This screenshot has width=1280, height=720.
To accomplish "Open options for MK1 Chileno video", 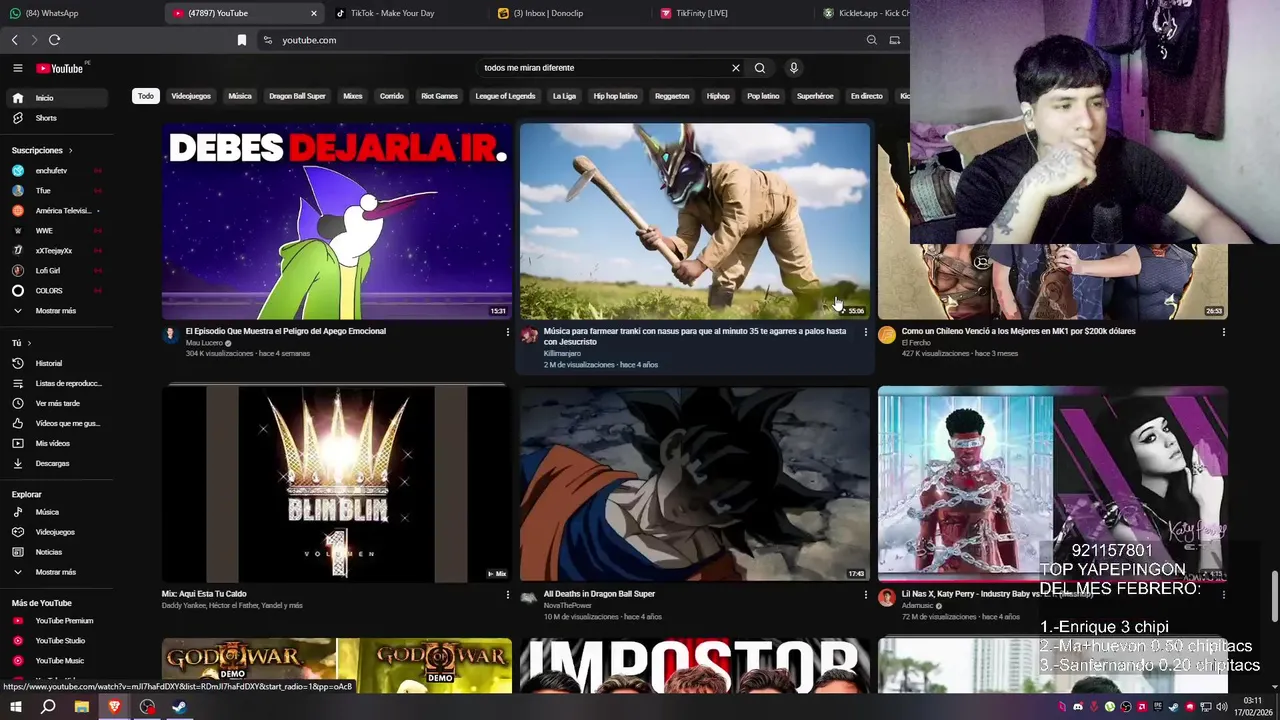I will click(1223, 332).
